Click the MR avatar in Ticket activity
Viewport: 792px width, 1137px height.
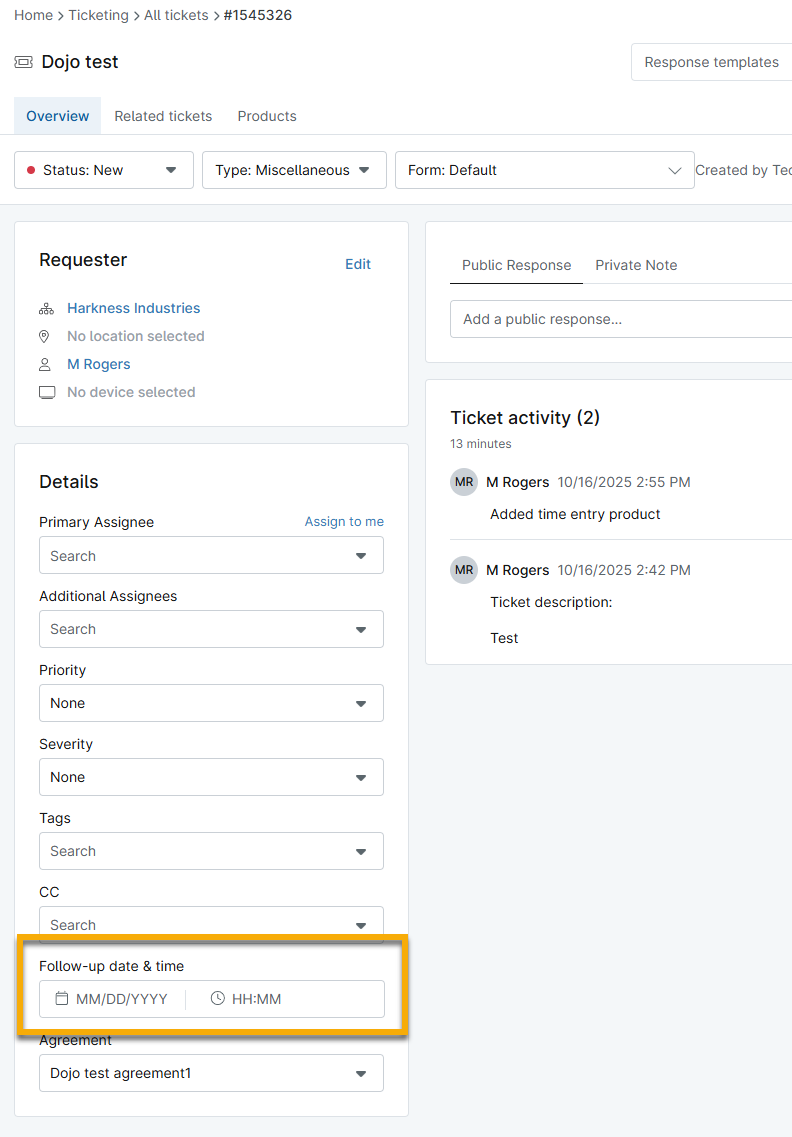click(x=463, y=482)
